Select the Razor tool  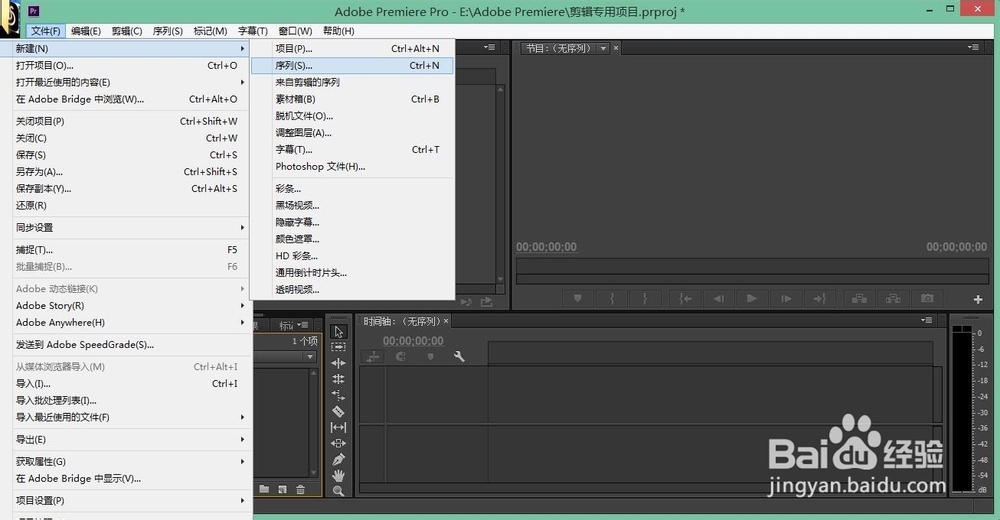click(x=339, y=412)
